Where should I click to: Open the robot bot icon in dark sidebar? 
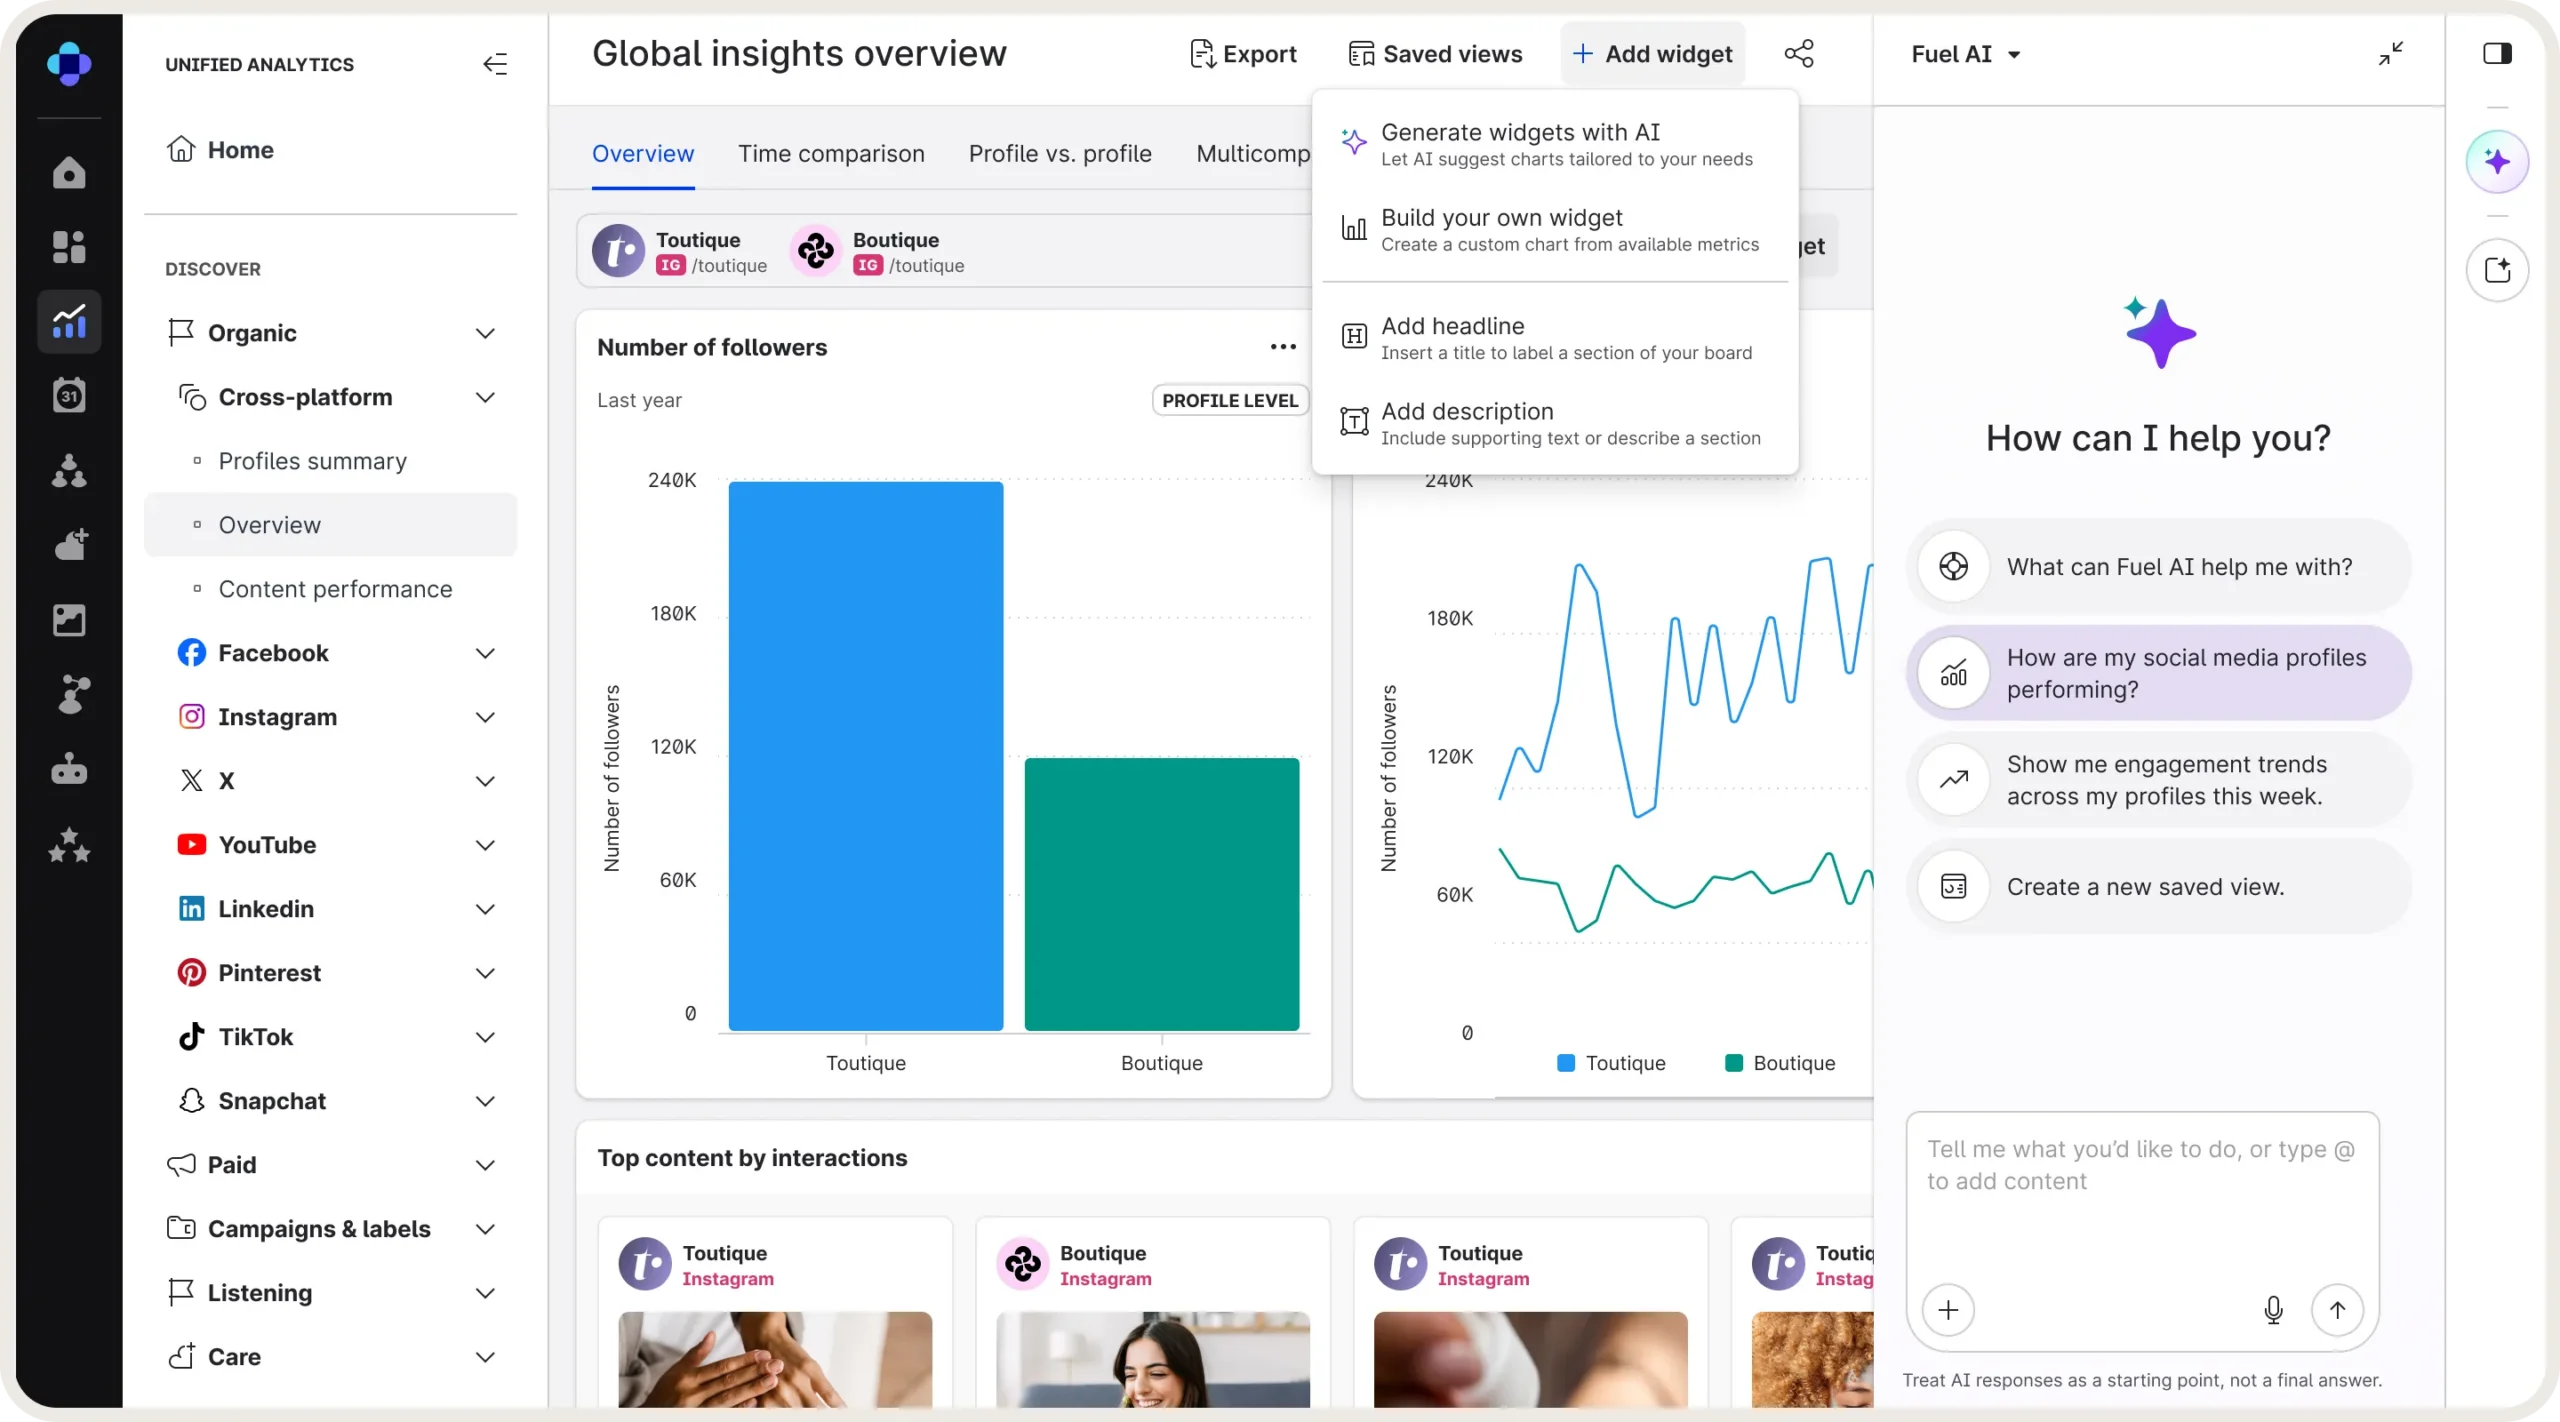[69, 769]
